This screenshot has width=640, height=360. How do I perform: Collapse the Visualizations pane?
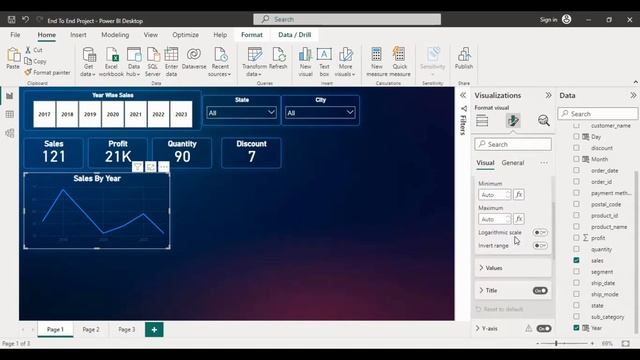click(x=548, y=96)
